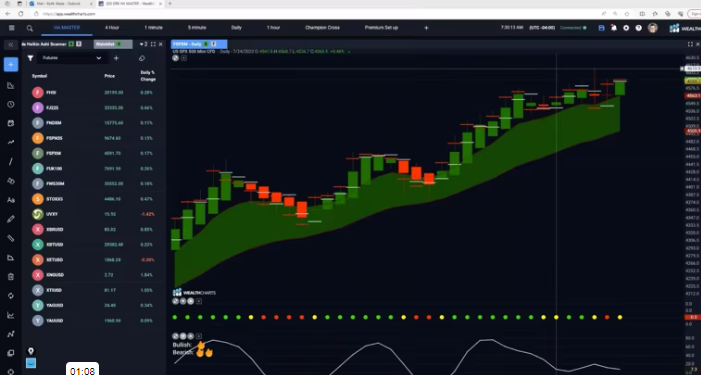Click the blue plus button in left sidebar

click(x=11, y=64)
